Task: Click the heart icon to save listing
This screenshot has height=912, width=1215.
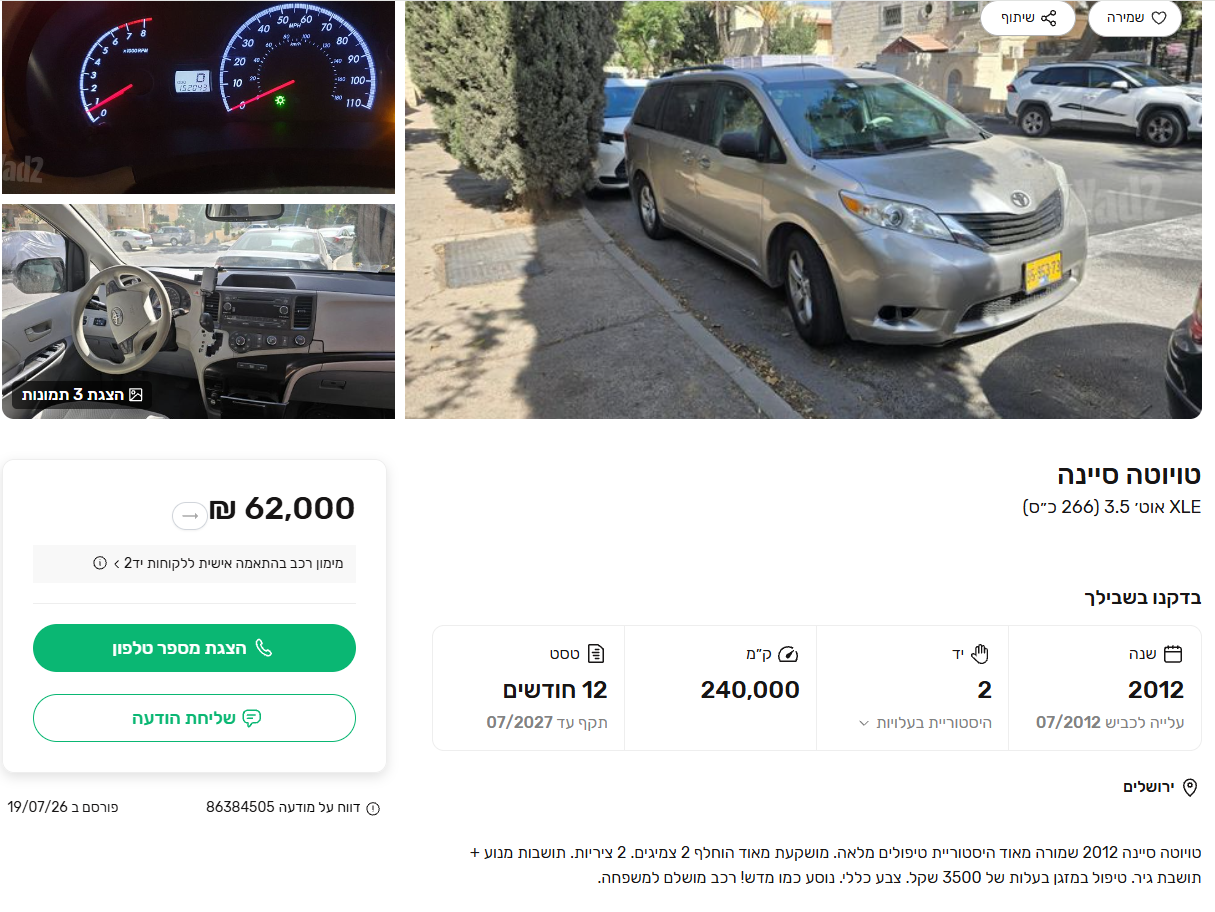Action: pyautogui.click(x=1159, y=18)
